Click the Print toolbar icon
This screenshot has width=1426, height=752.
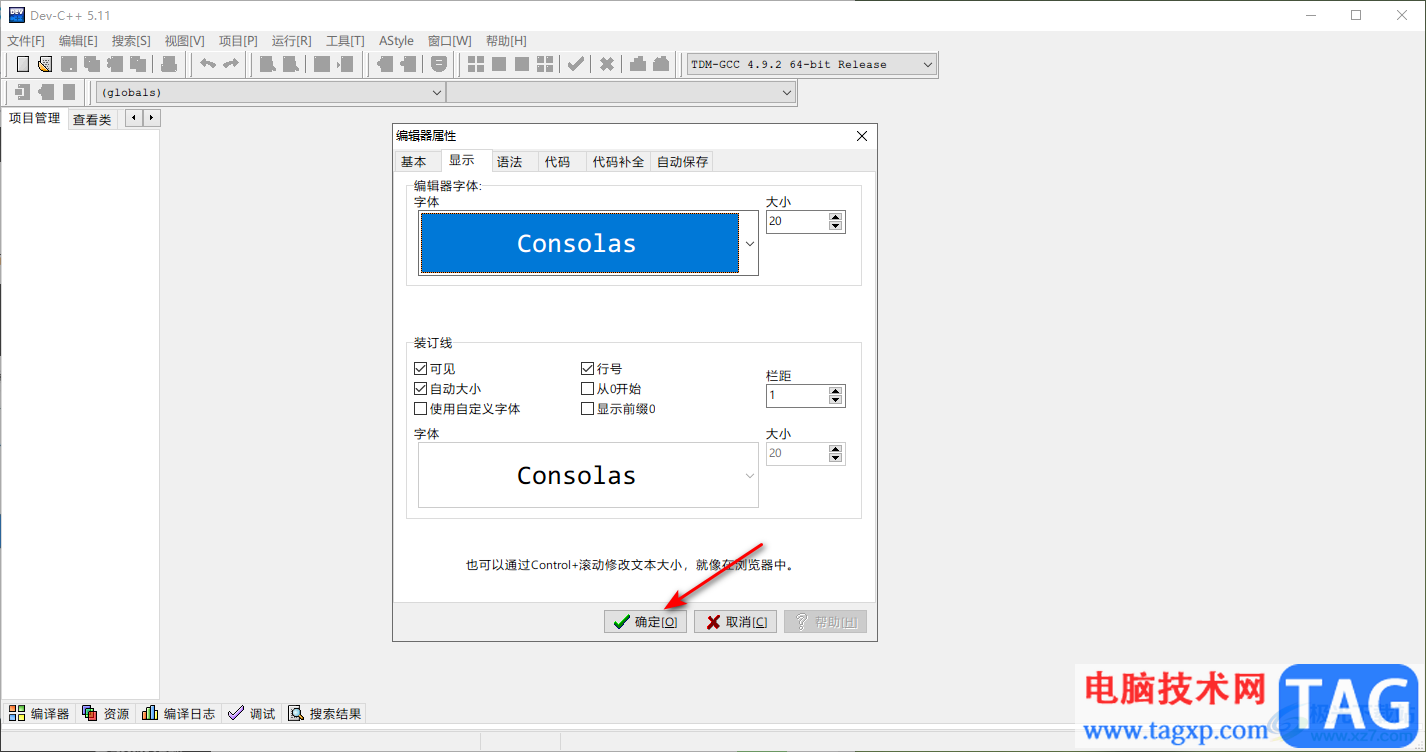169,64
